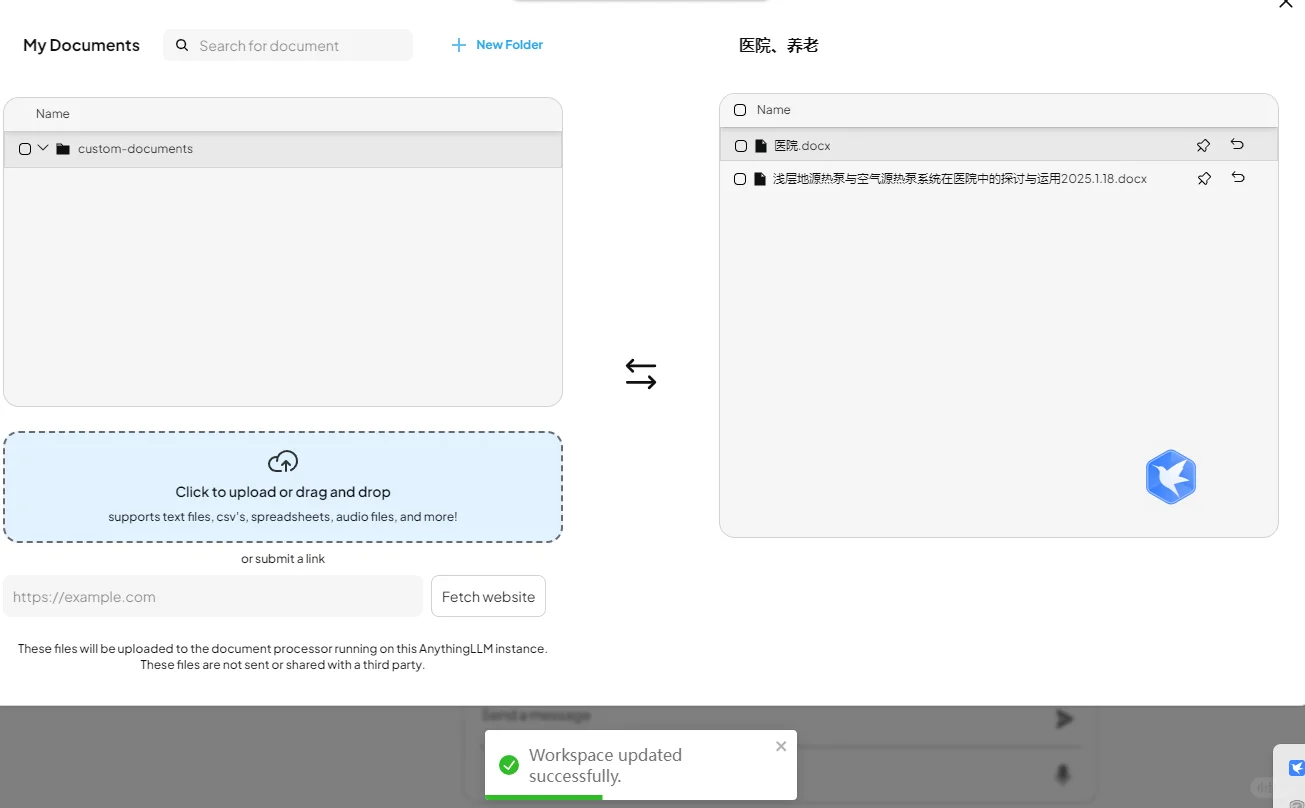1305x808 pixels.
Task: Click the search magnifier icon
Action: [x=182, y=45]
